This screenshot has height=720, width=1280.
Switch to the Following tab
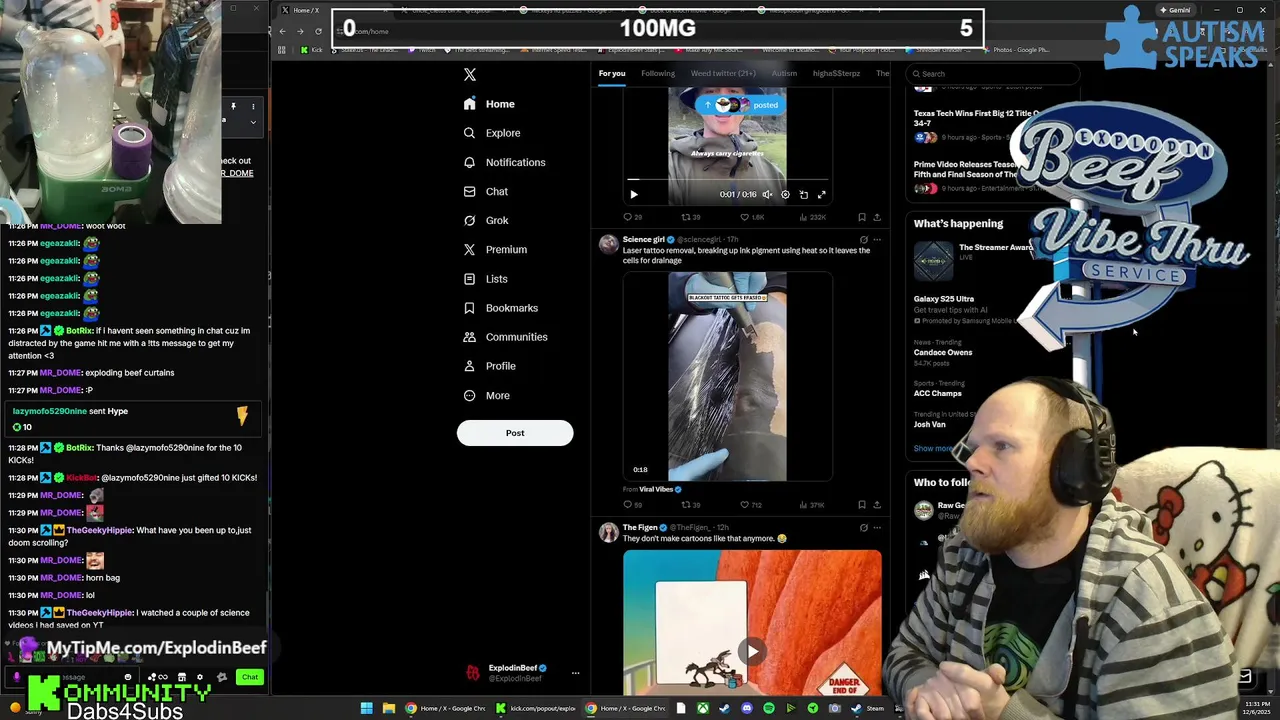658,73
